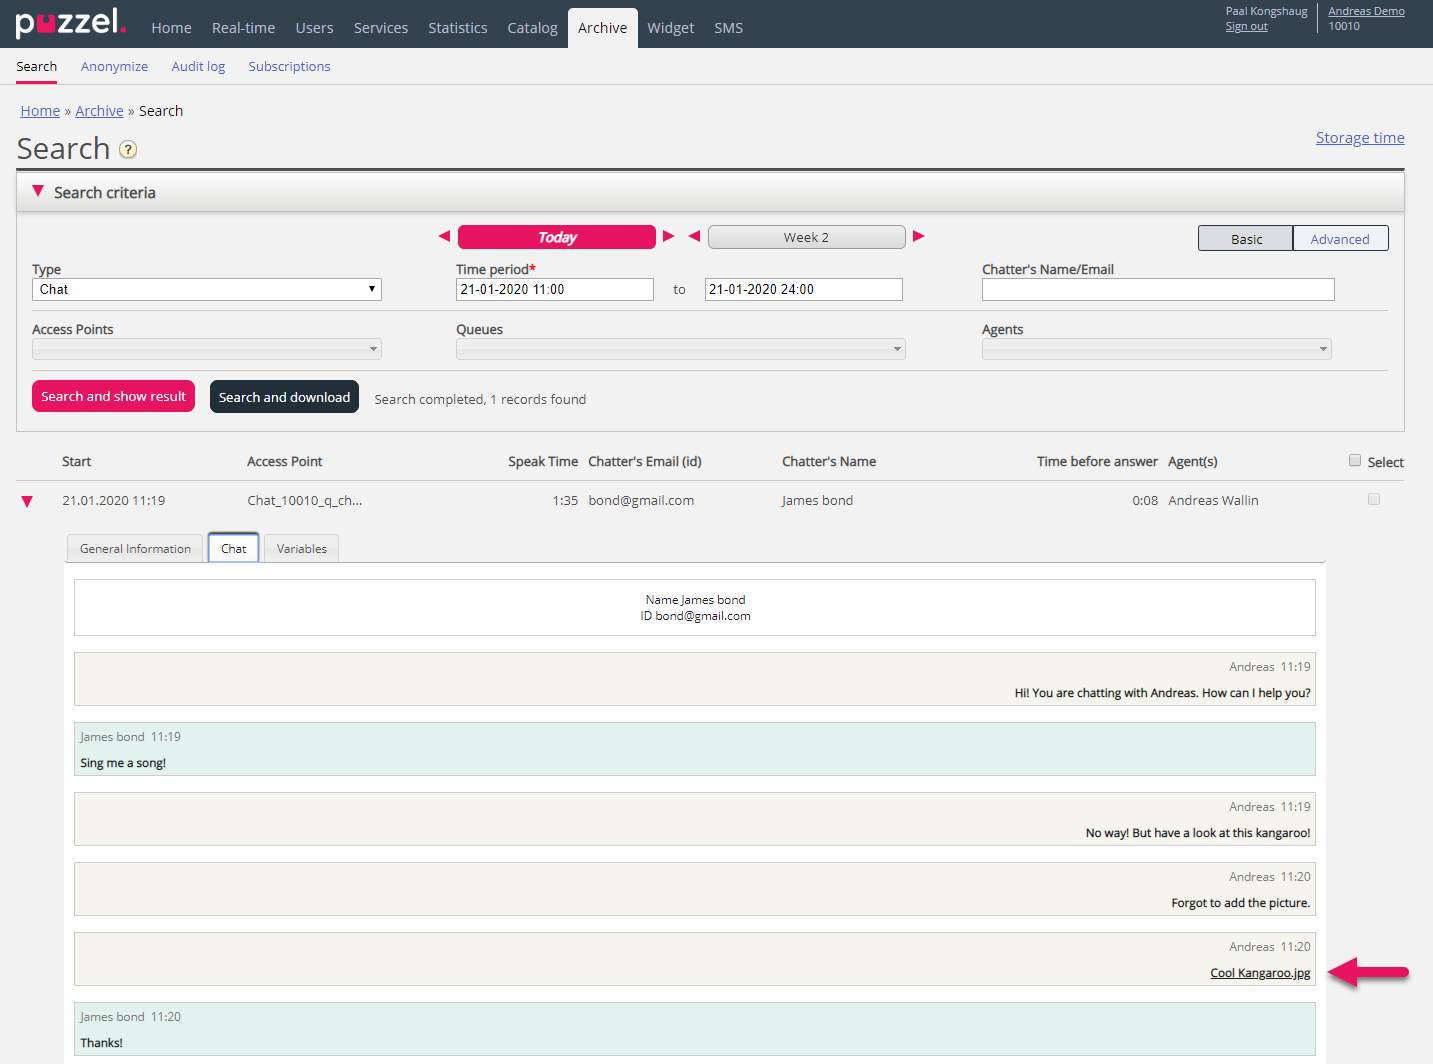Screen dimensions: 1433x1064
Task: Go to previous week arrow before Week 2
Action: pyautogui.click(x=694, y=237)
